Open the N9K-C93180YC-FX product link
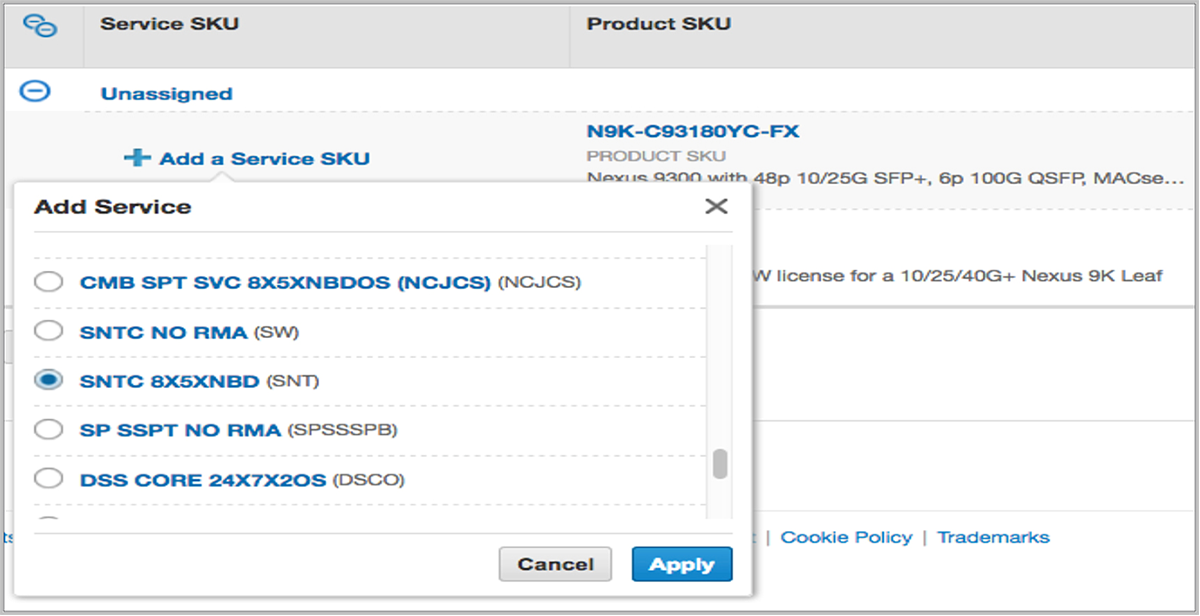The height and width of the screenshot is (616, 1200). [x=692, y=132]
